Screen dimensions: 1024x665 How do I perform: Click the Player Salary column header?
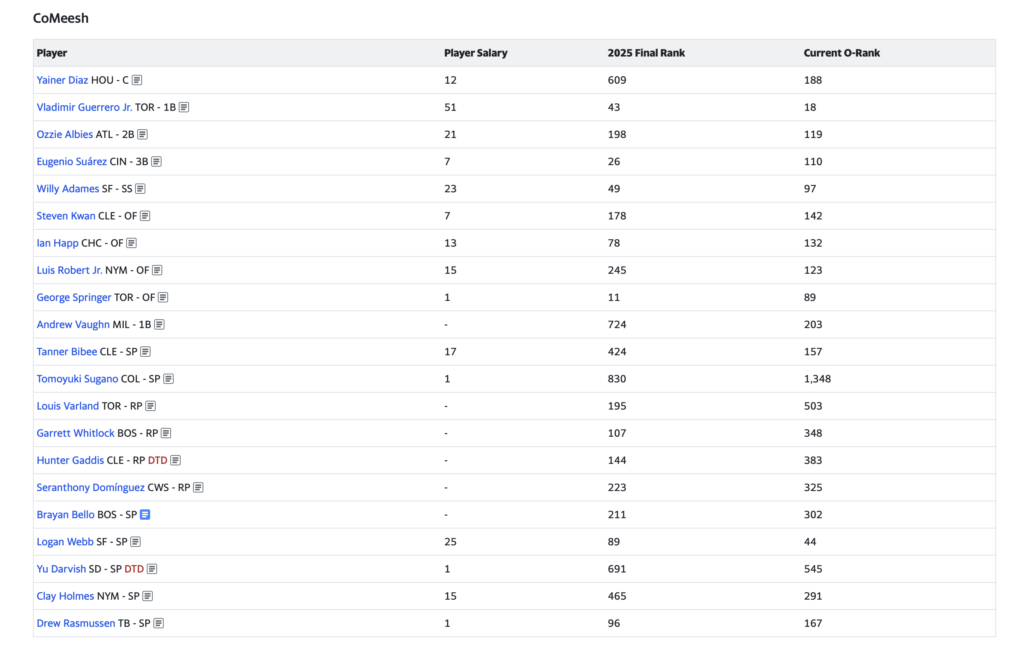475,53
